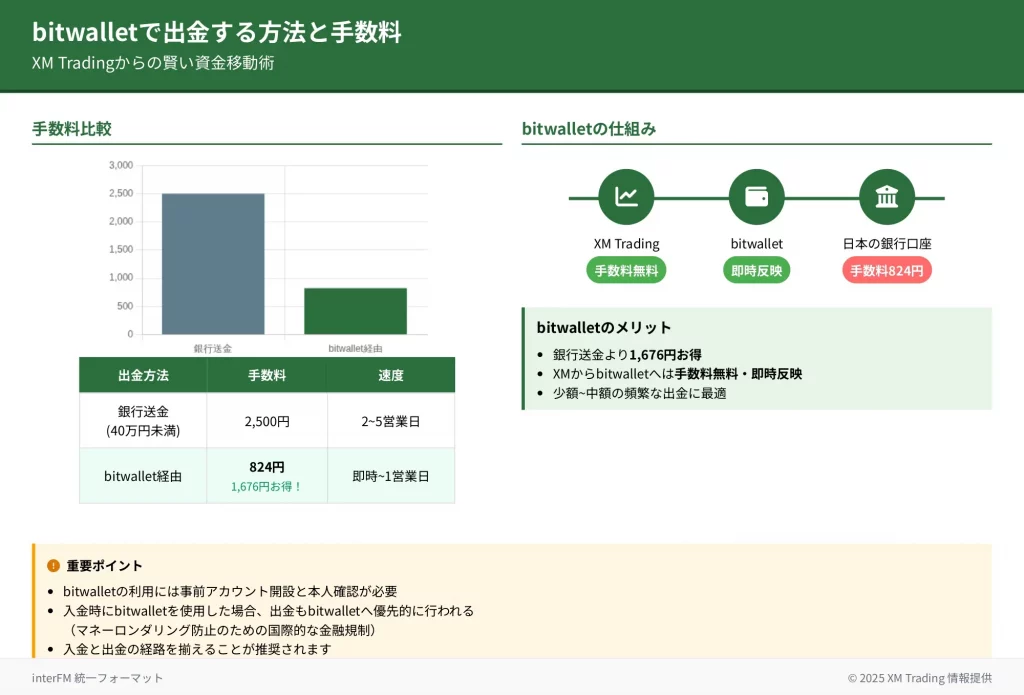Click the red 手数料824円 badge
1024x695 pixels.
(886, 270)
